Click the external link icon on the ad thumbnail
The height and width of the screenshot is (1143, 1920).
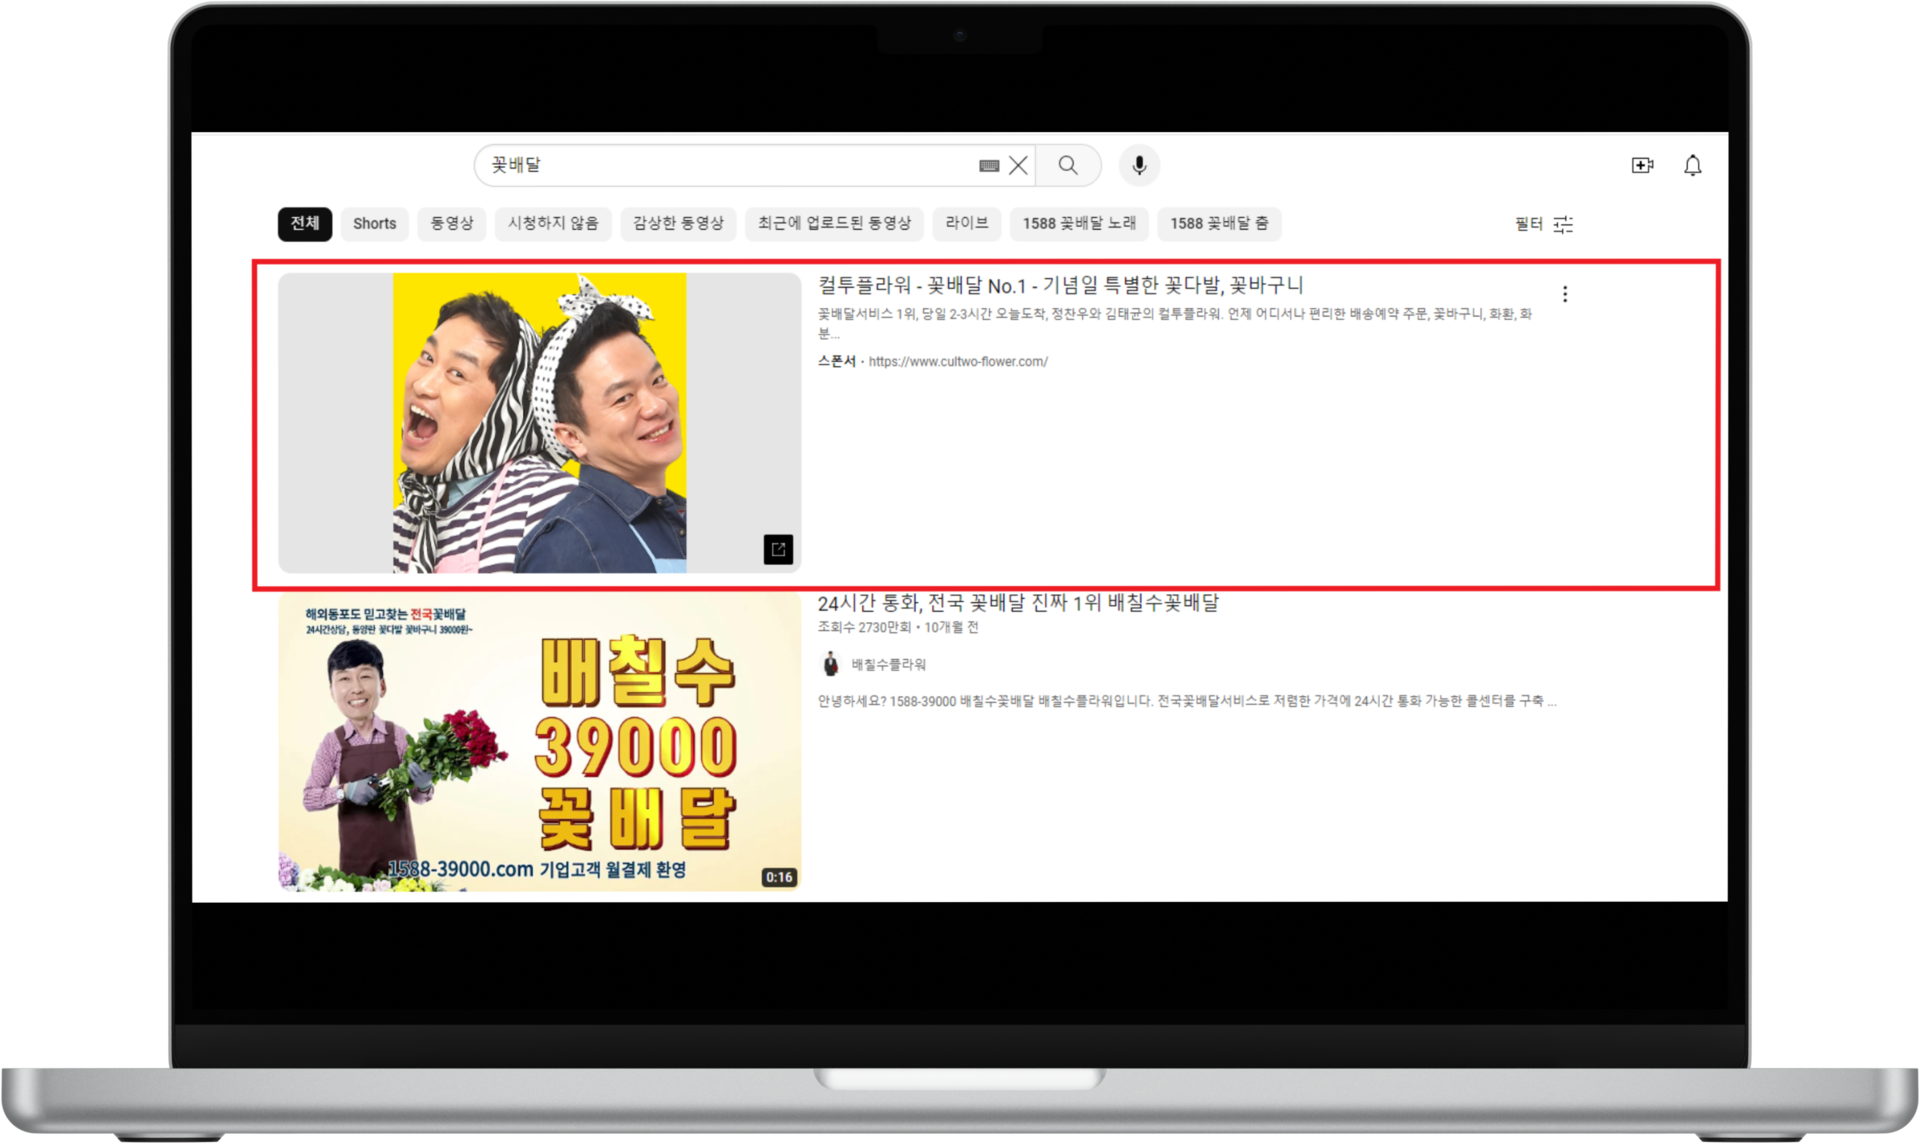pyautogui.click(x=778, y=549)
